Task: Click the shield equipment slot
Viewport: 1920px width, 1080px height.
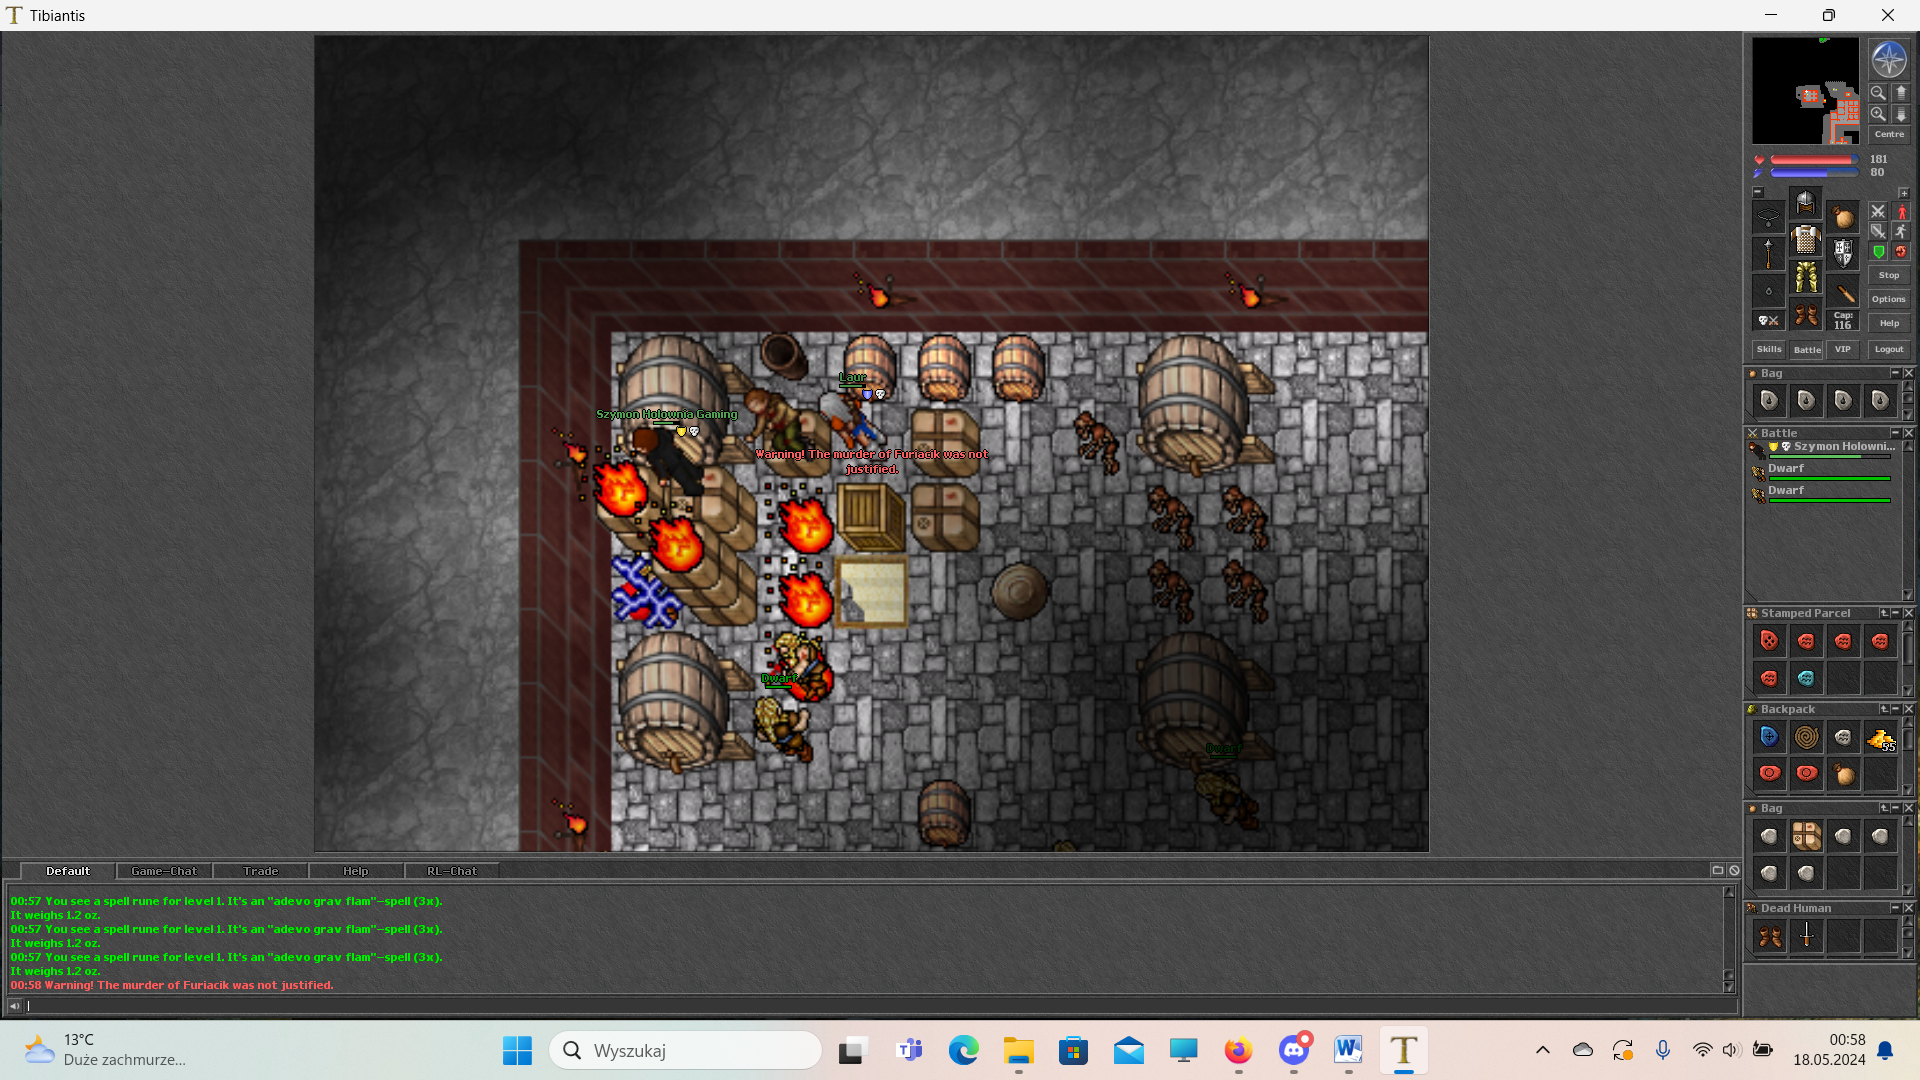Action: [x=1843, y=252]
